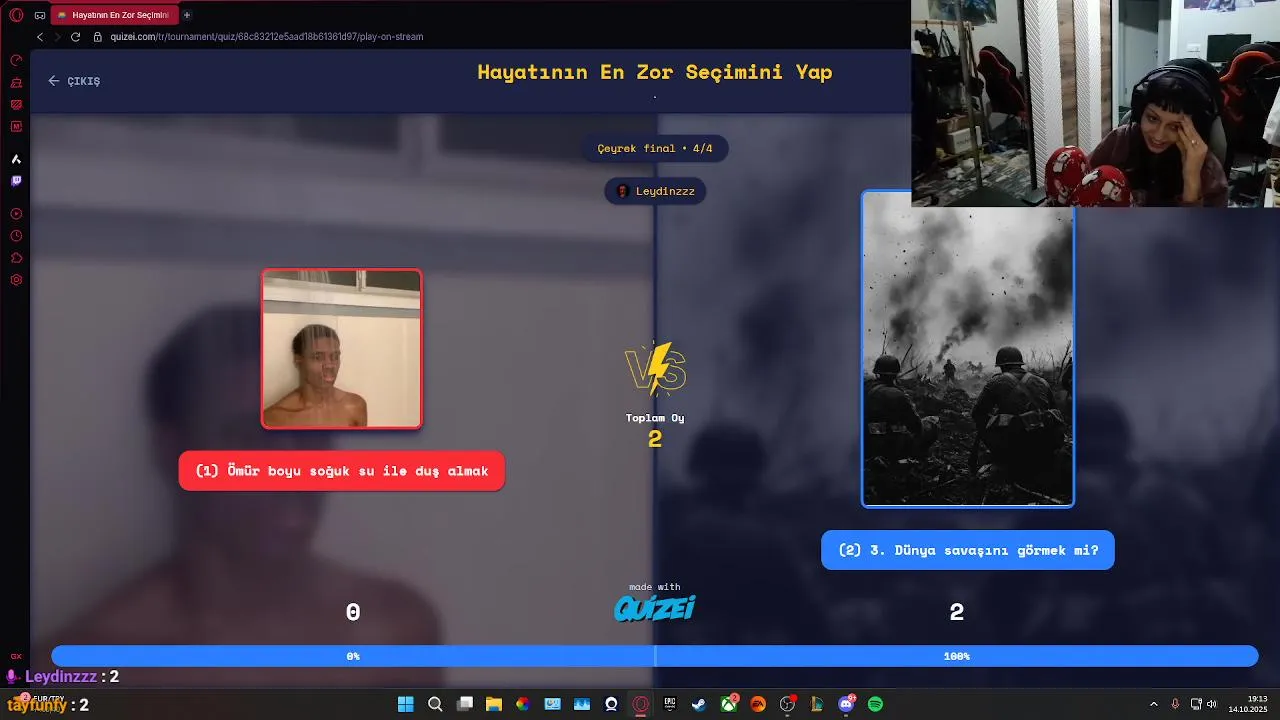This screenshot has width=1280, height=720.
Task: Click the shower man thumbnail
Action: (x=342, y=349)
